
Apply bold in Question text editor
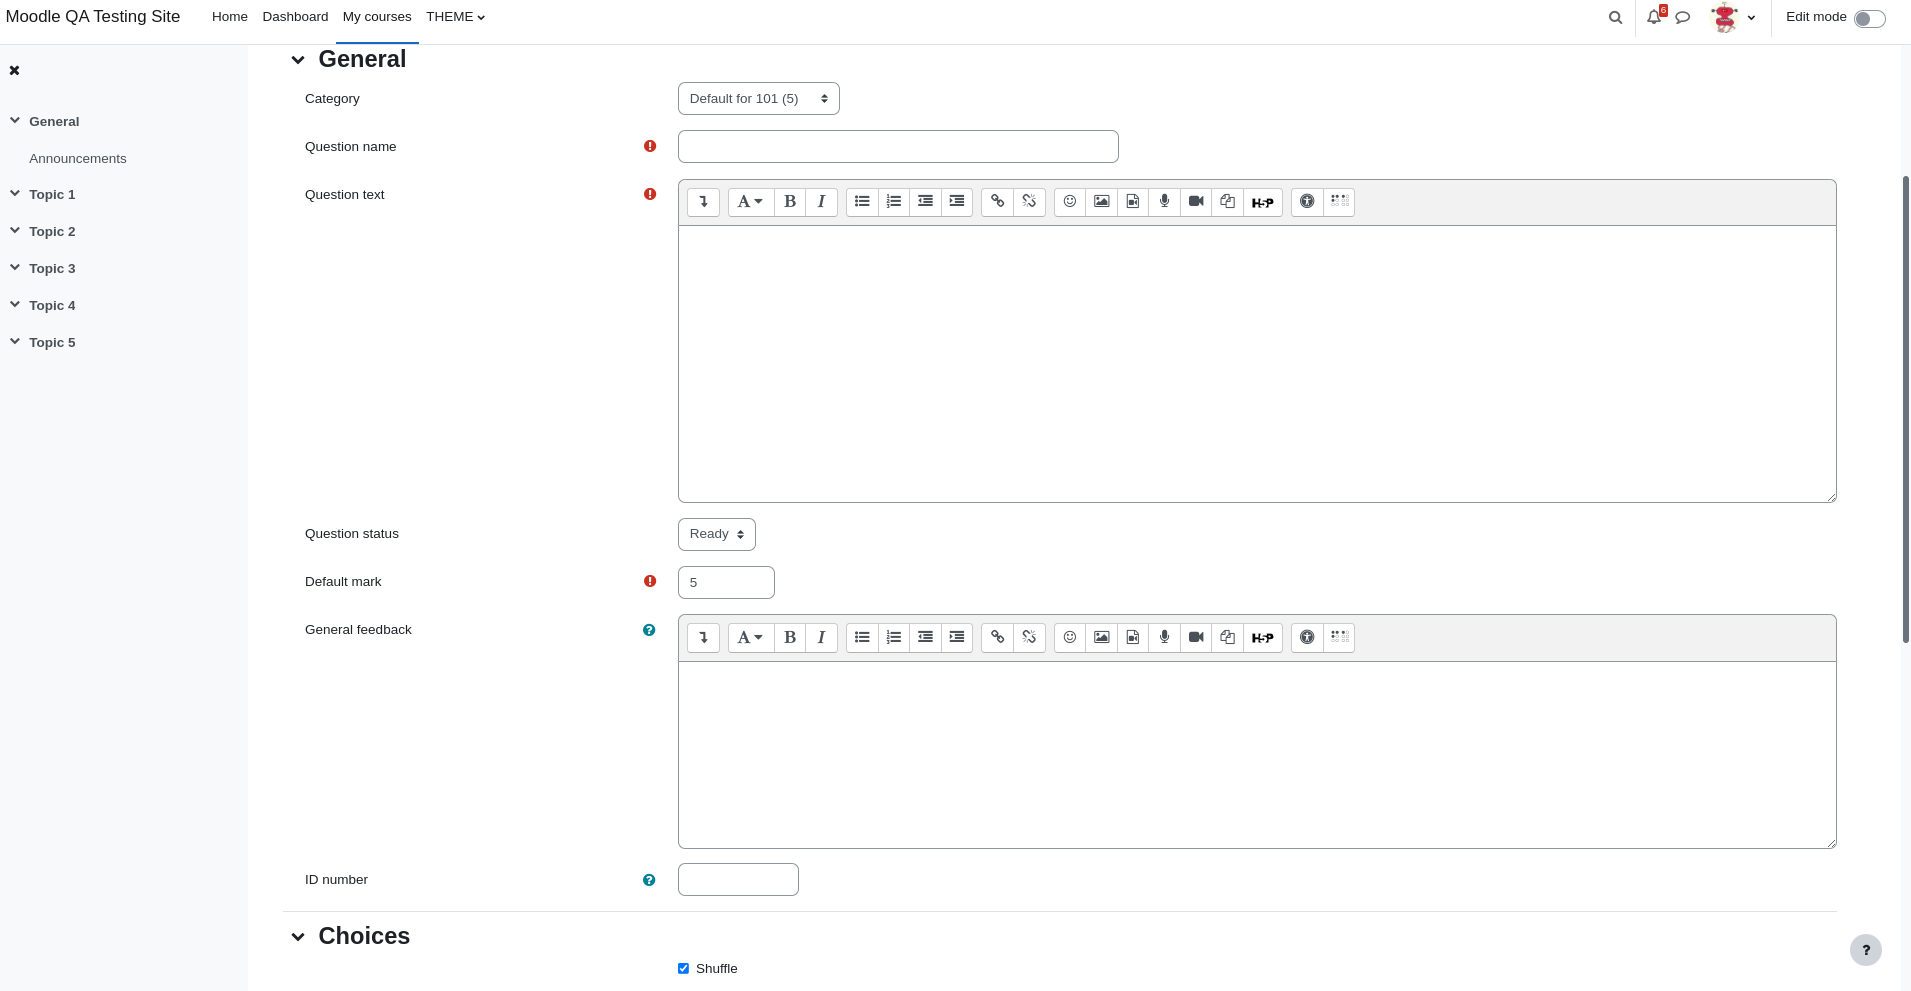(790, 202)
